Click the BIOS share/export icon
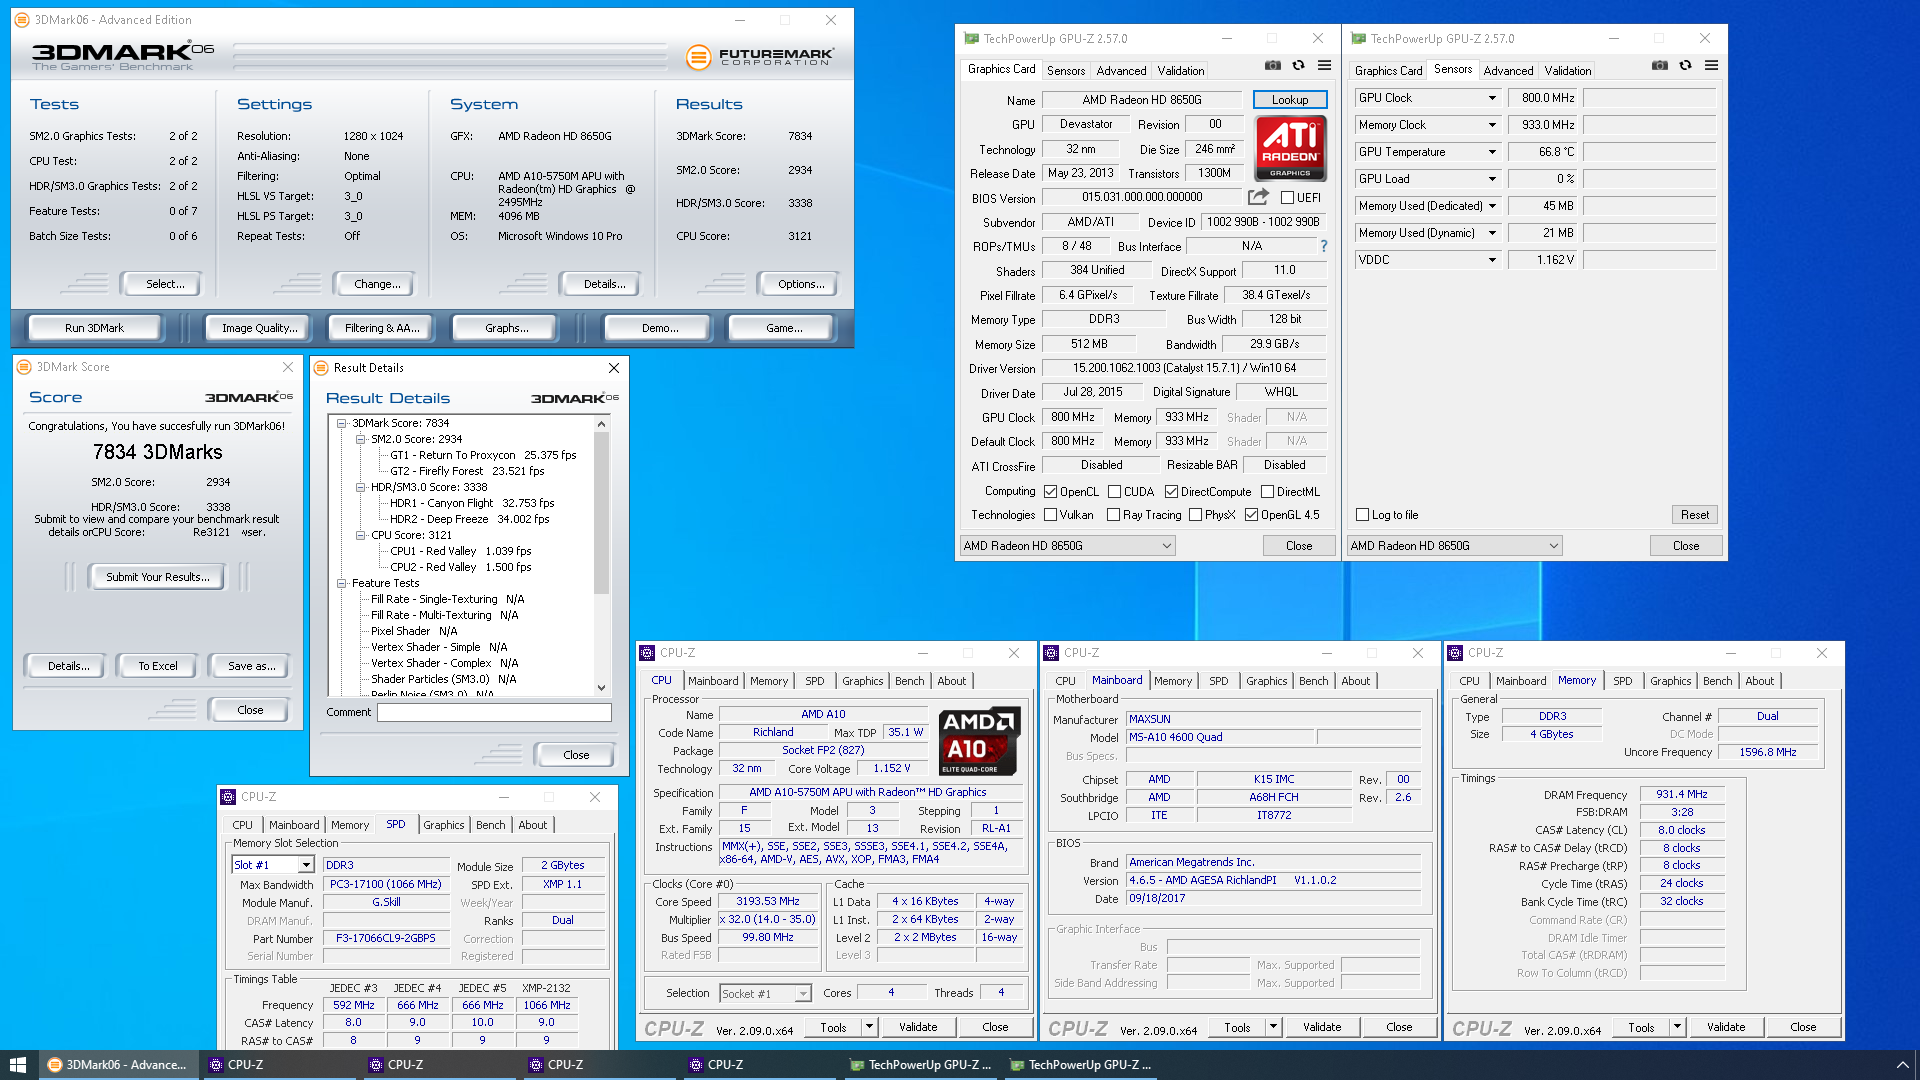Screen dimensions: 1920x1080 pyautogui.click(x=1258, y=197)
